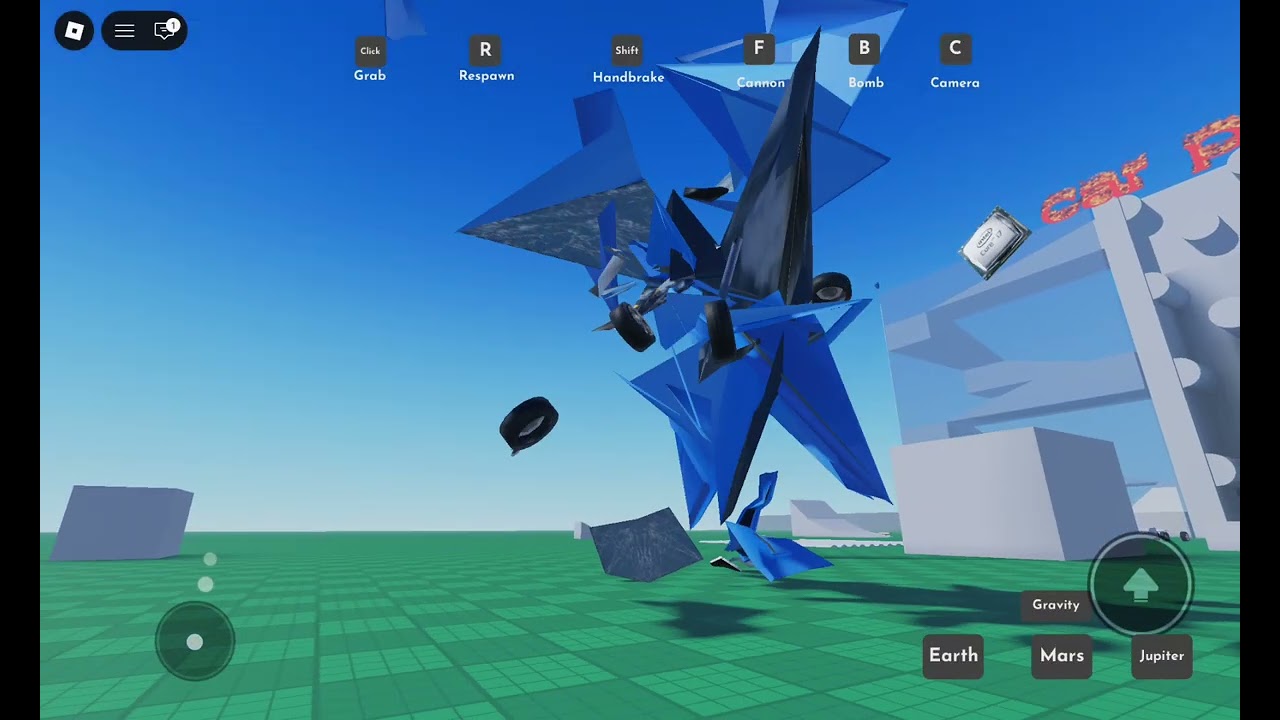Click the Handbrake label text
Screen dimensions: 1280x720
(x=628, y=77)
